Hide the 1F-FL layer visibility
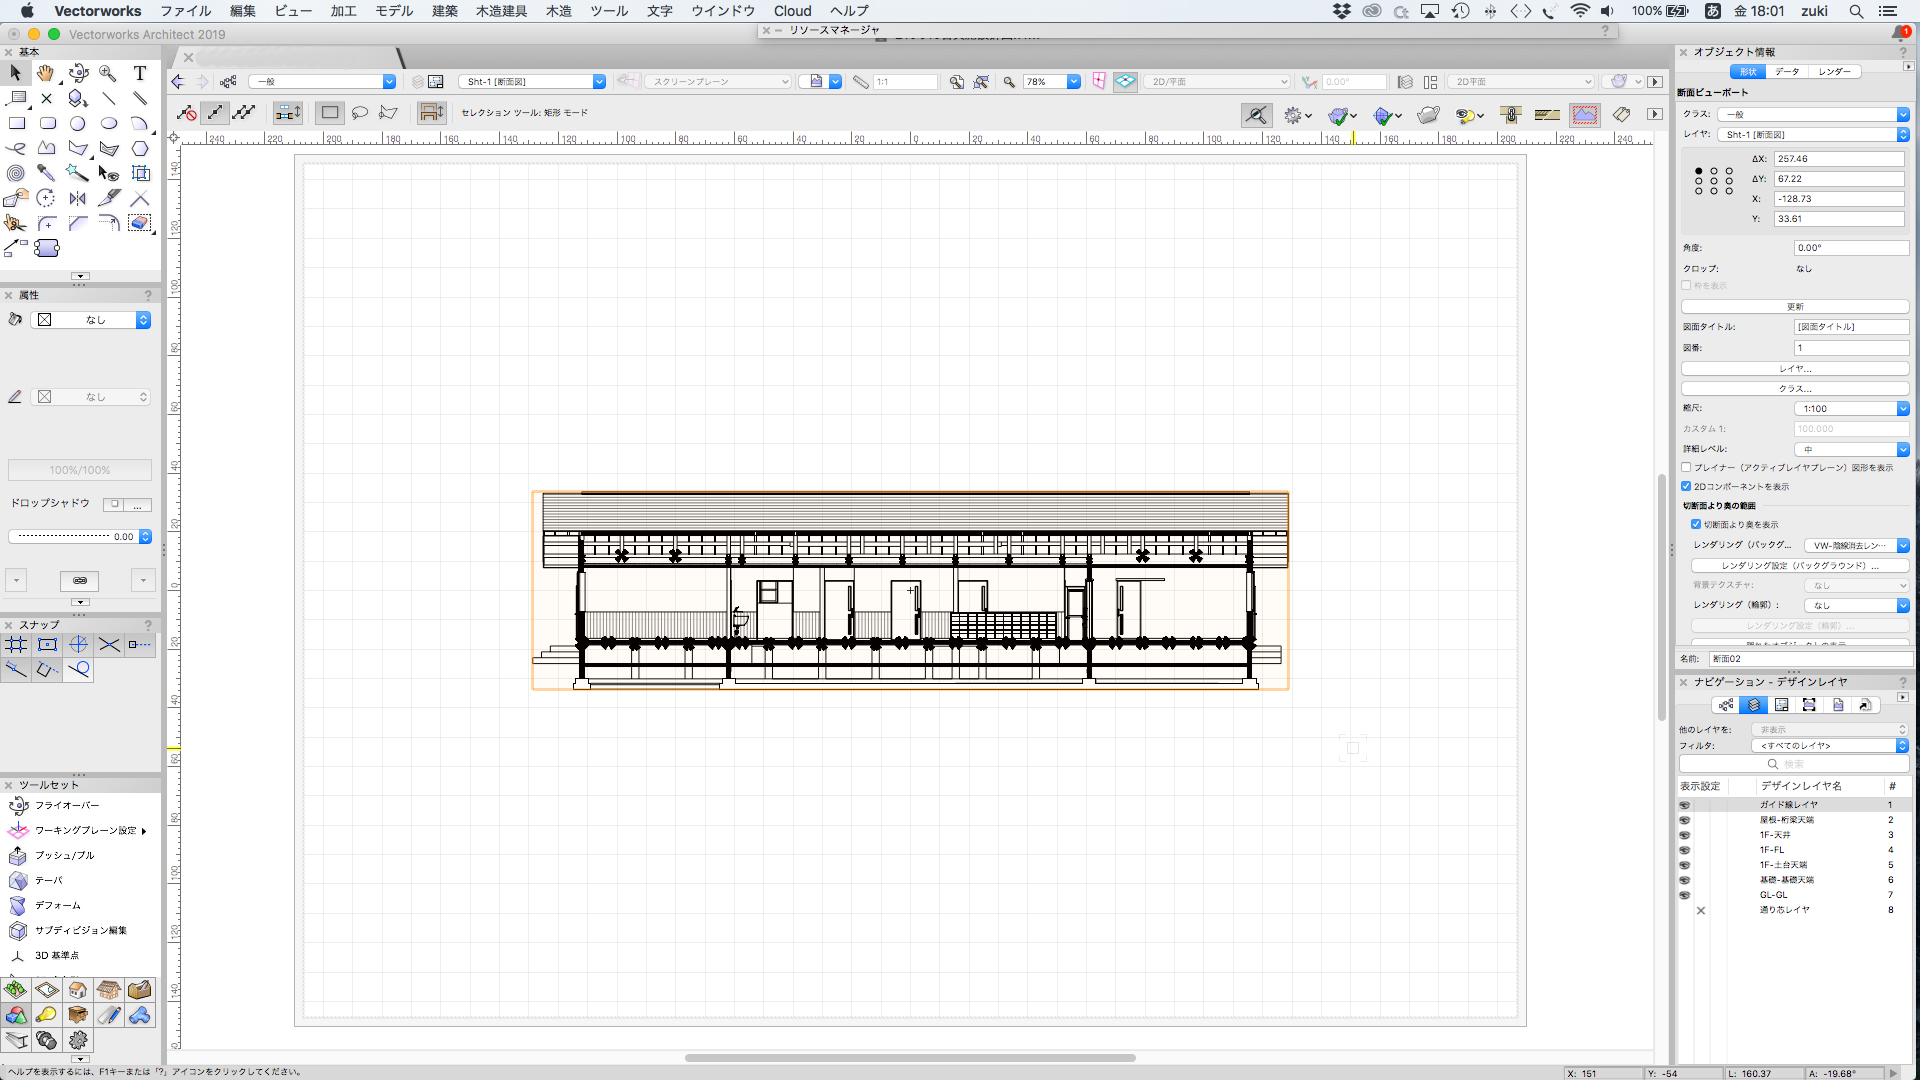 point(1684,850)
